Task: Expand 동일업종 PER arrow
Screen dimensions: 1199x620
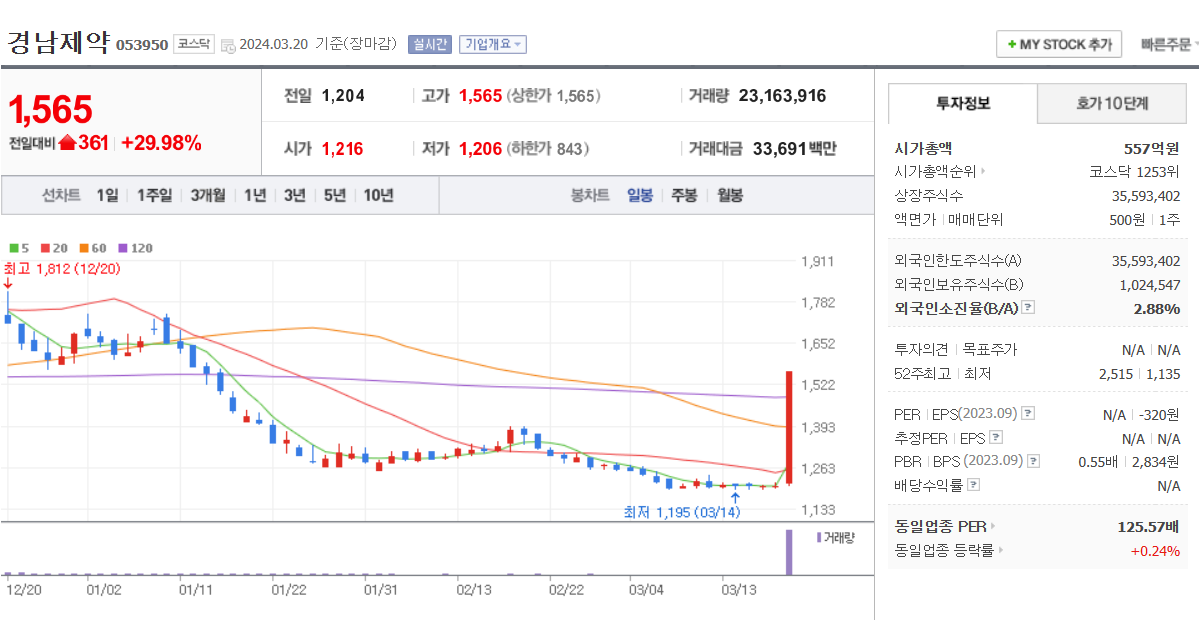Action: (994, 526)
